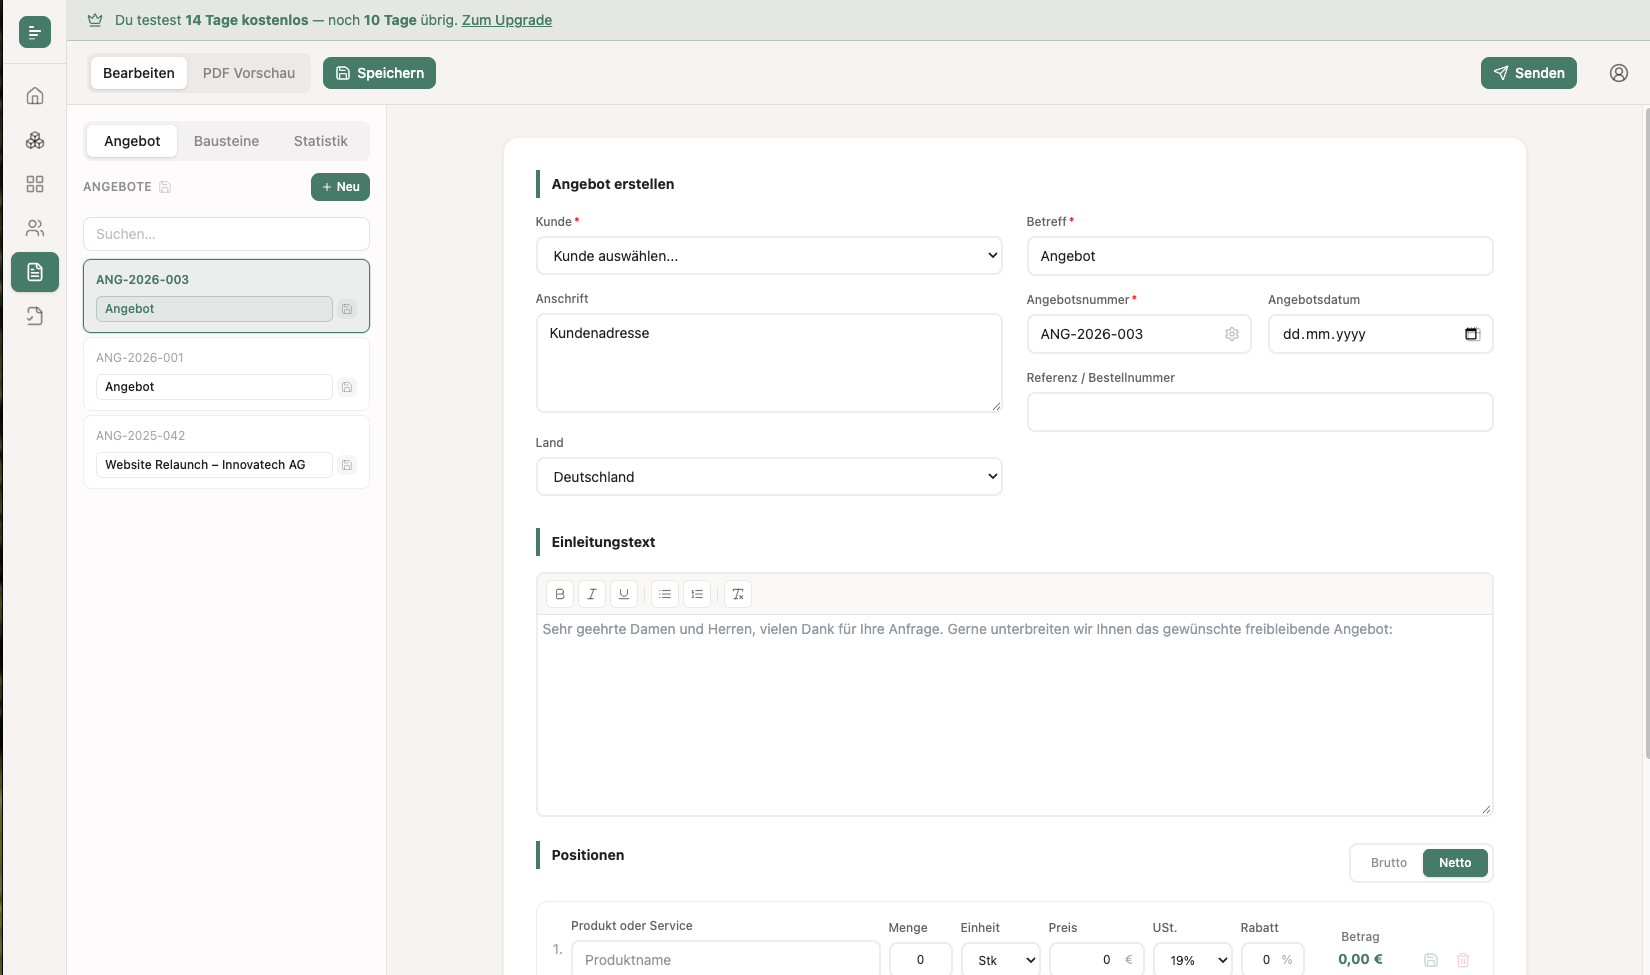Image resolution: width=1650 pixels, height=975 pixels.
Task: Open the home icon in sidebar
Action: coord(35,96)
